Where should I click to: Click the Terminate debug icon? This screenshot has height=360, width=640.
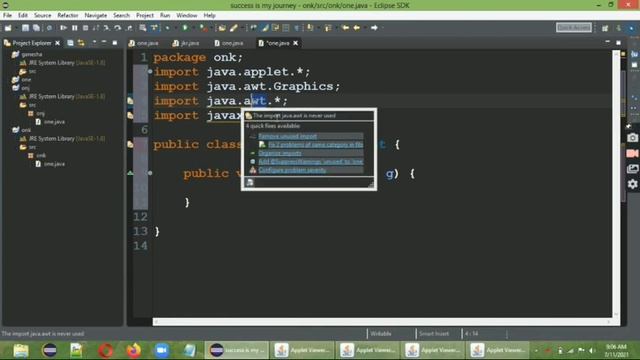coord(85,28)
